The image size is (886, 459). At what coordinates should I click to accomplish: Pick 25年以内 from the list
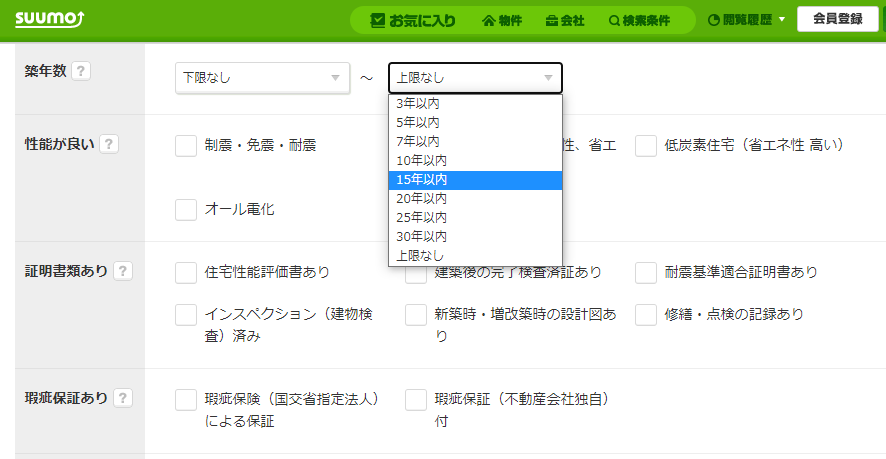[x=475, y=218]
